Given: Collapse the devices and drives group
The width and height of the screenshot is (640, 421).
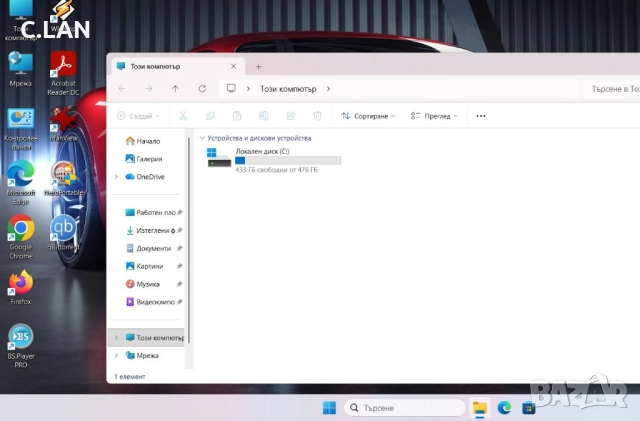Looking at the screenshot, I should click(x=202, y=138).
